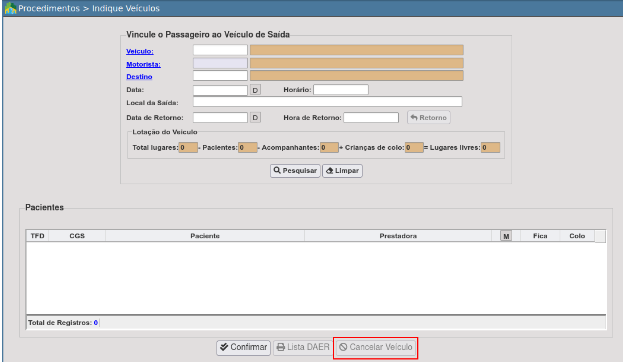Click the M button in table header
Screen dimensions: 623x362
click(x=506, y=236)
